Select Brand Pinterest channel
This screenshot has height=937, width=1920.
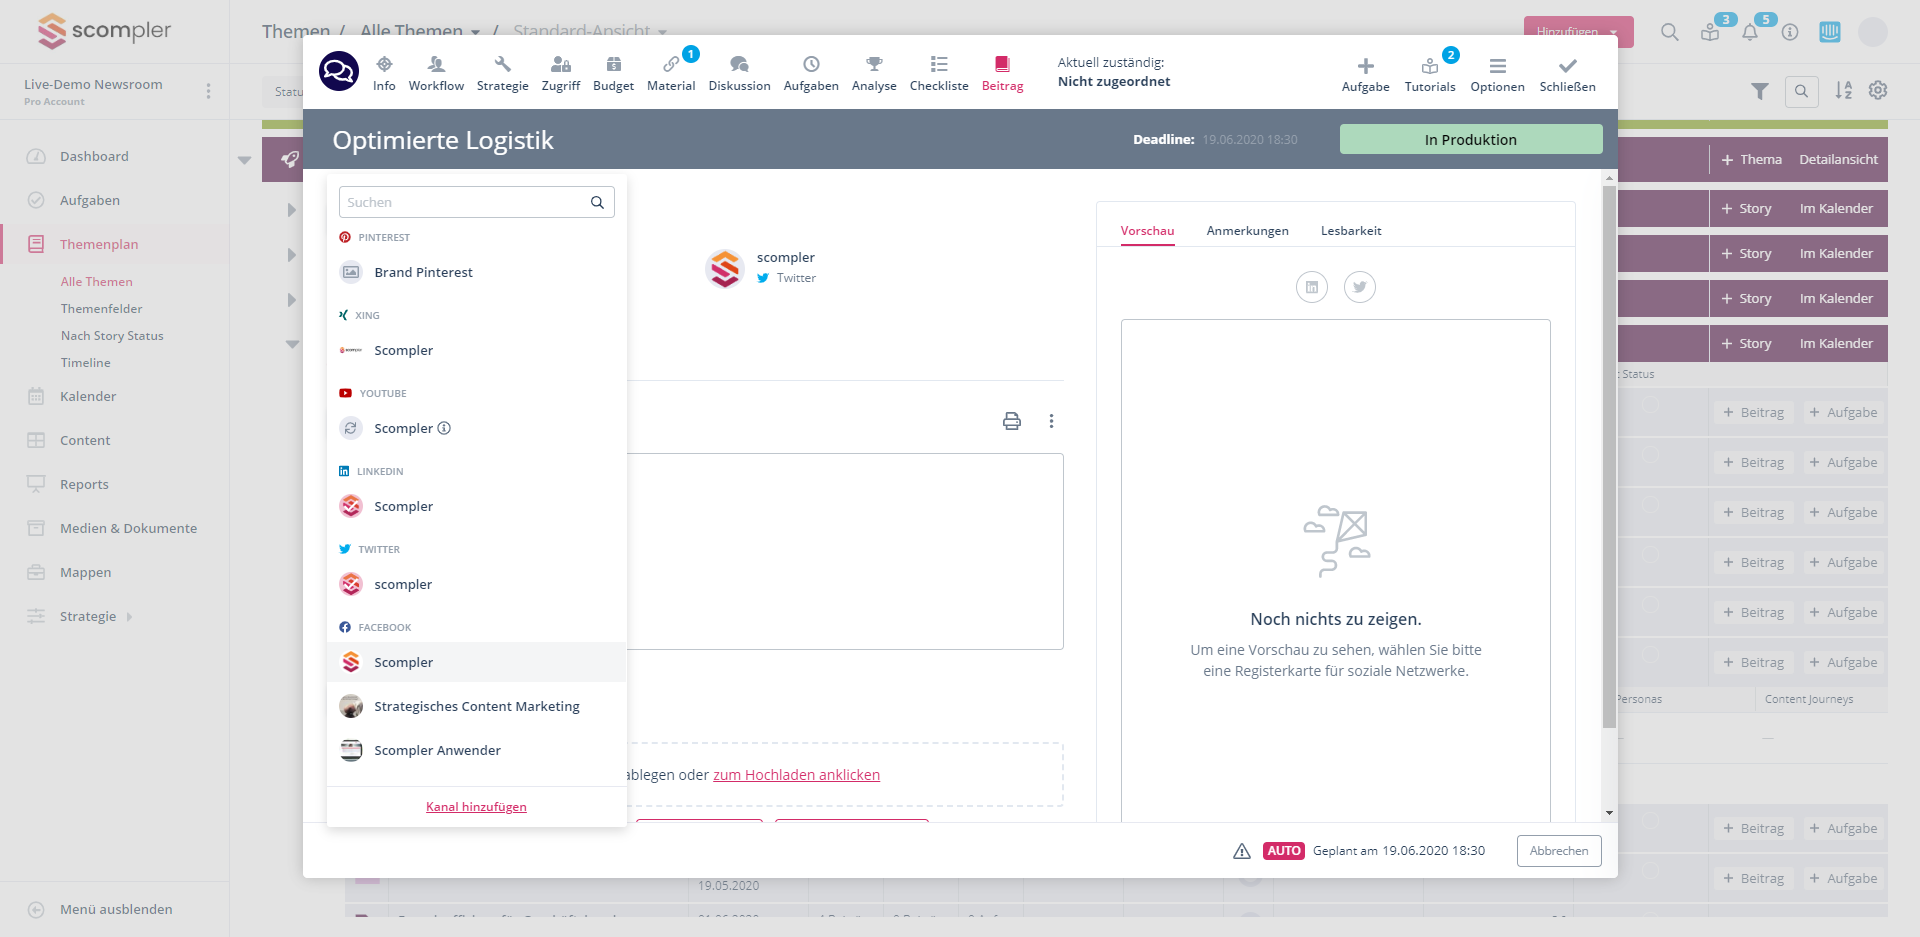tap(423, 272)
